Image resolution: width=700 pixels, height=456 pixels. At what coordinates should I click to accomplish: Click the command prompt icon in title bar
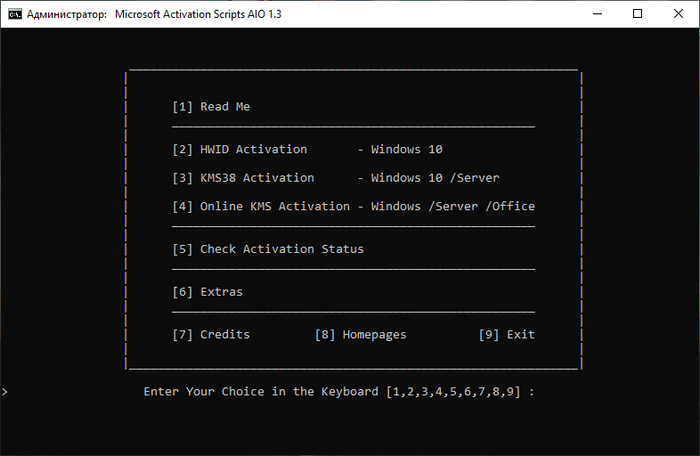[x=17, y=15]
